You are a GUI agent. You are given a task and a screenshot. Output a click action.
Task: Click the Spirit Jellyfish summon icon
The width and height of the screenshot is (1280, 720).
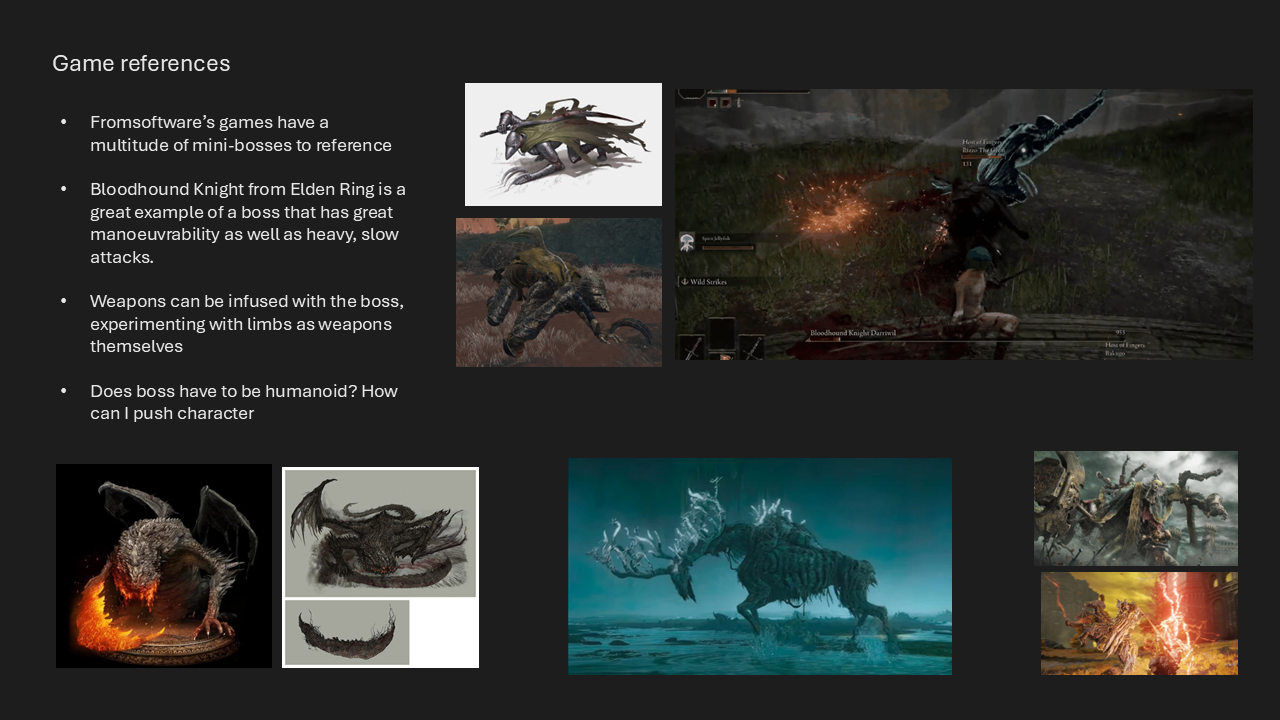click(688, 242)
